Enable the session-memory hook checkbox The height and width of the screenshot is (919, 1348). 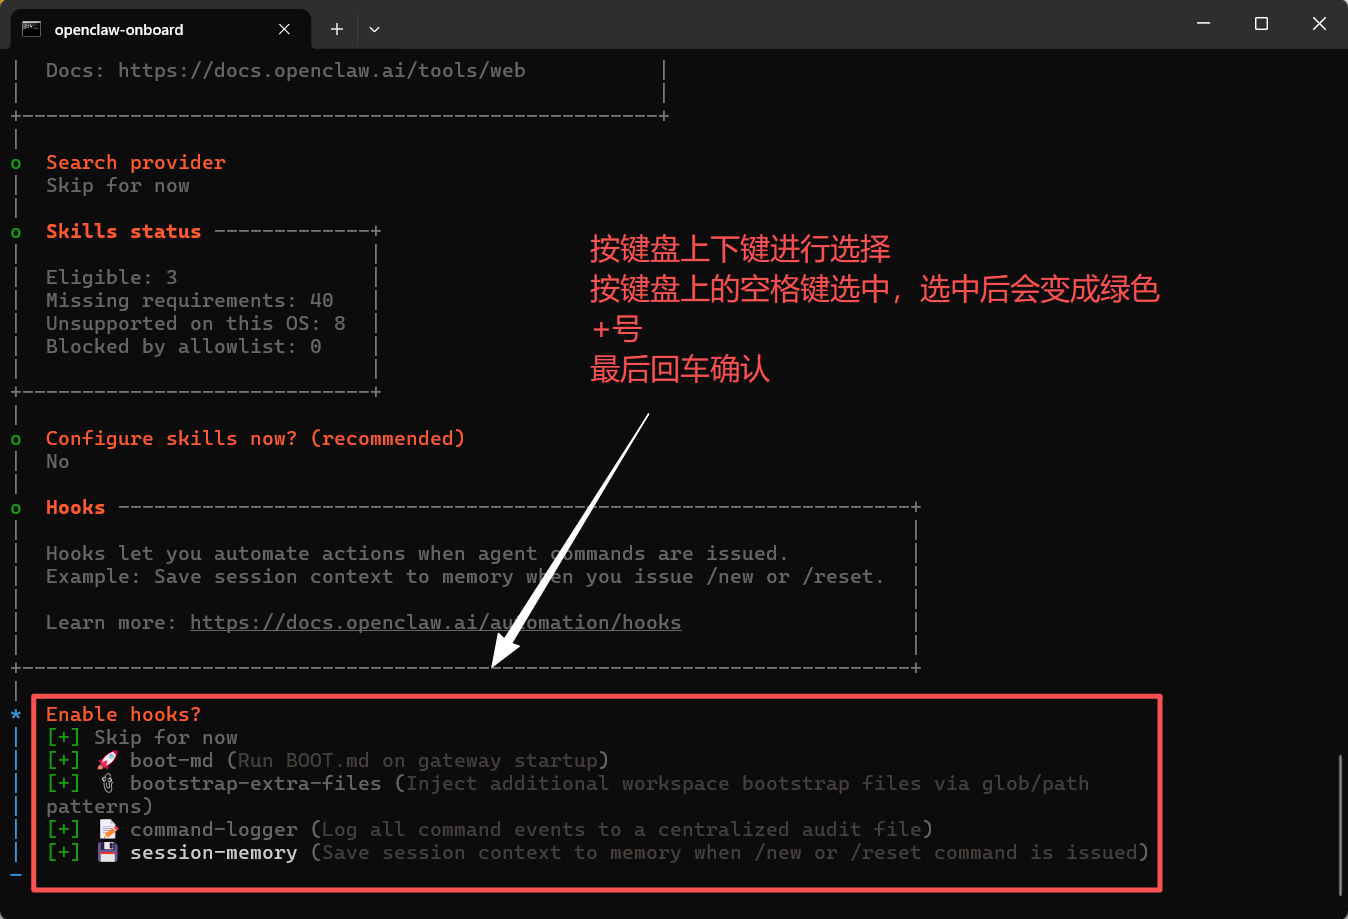tap(63, 853)
